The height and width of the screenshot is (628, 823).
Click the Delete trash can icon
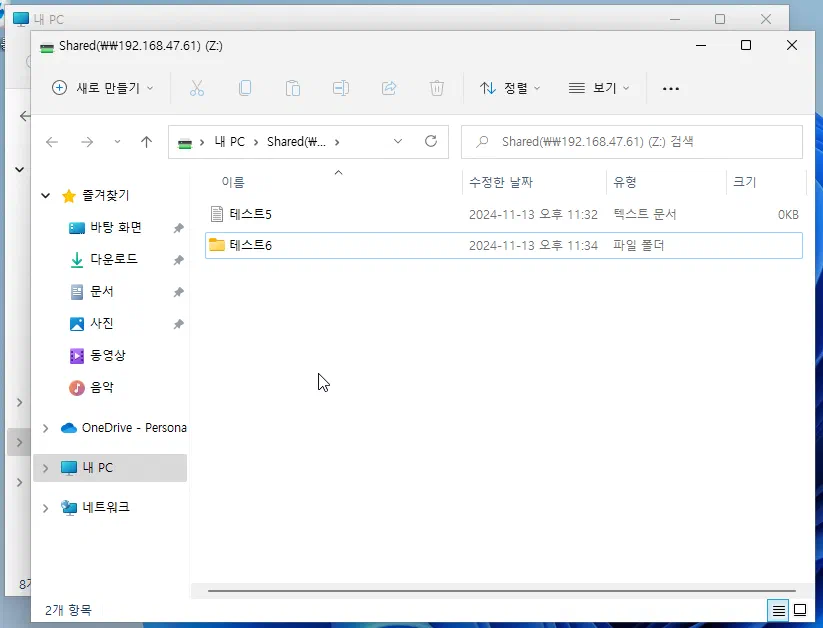(437, 88)
